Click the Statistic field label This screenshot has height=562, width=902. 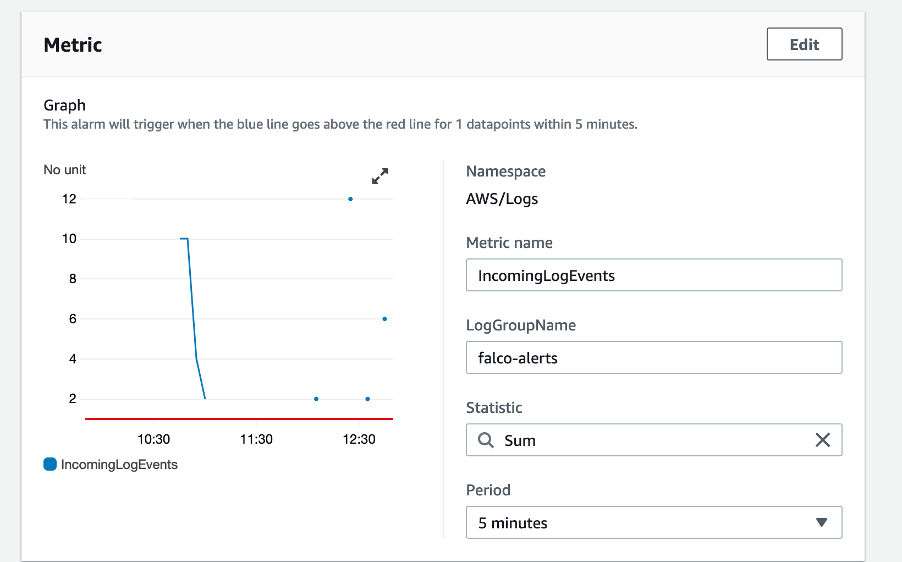(x=494, y=408)
